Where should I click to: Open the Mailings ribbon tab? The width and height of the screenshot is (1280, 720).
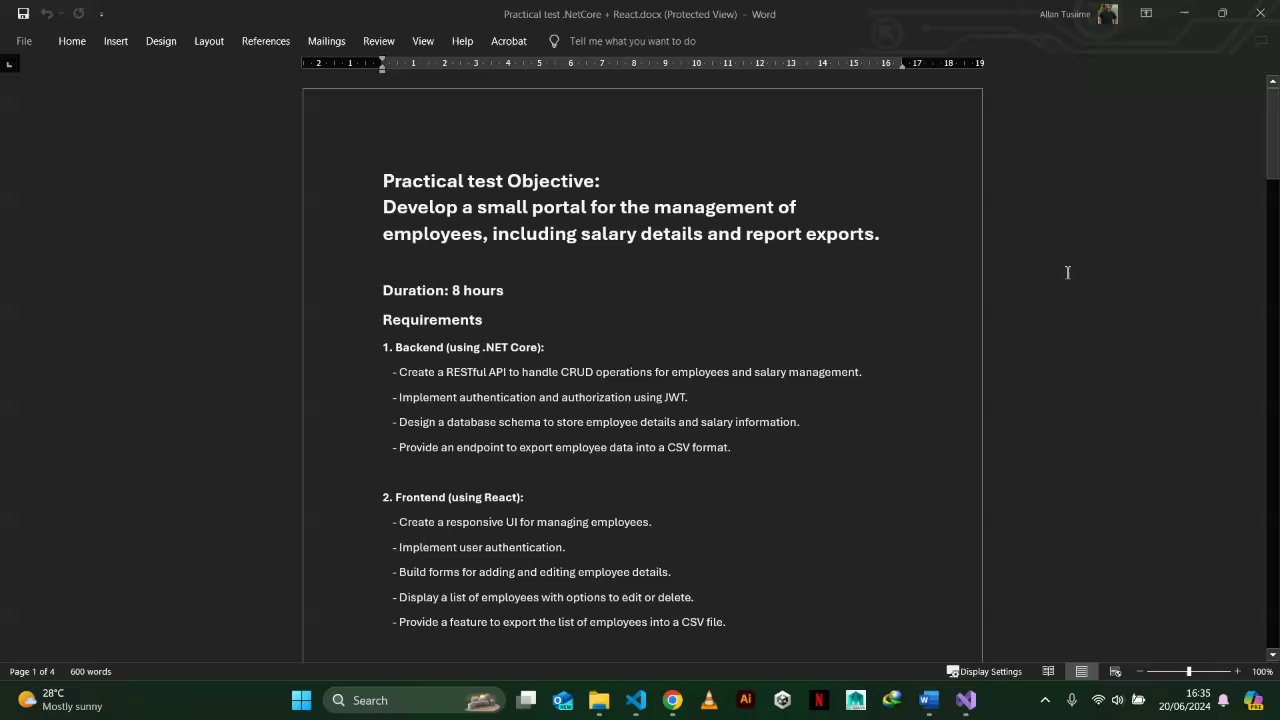tap(326, 41)
